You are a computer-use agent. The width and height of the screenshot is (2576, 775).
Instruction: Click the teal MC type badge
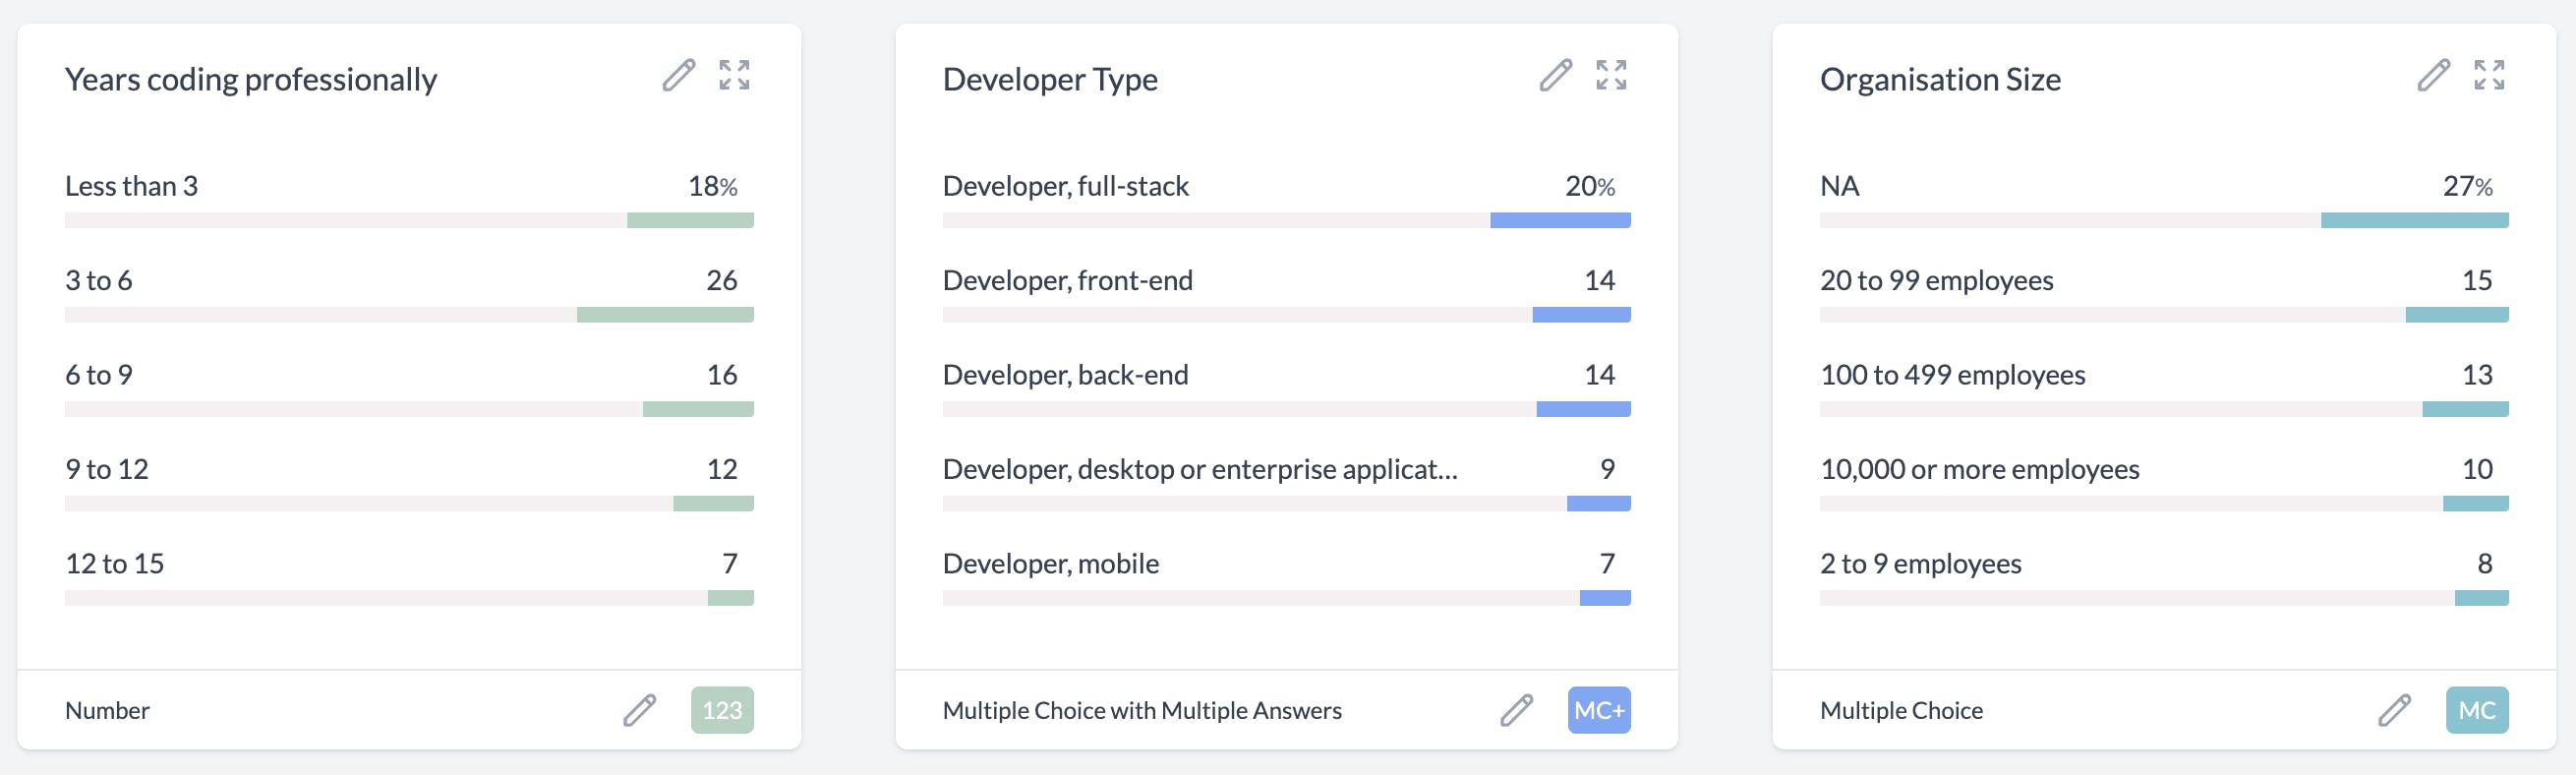2477,710
